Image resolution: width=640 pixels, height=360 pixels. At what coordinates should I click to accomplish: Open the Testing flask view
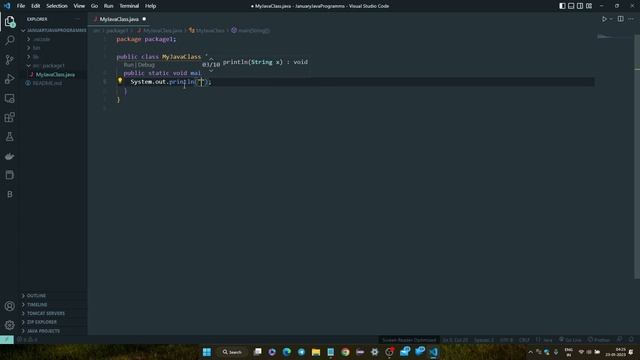pyautogui.click(x=10, y=137)
